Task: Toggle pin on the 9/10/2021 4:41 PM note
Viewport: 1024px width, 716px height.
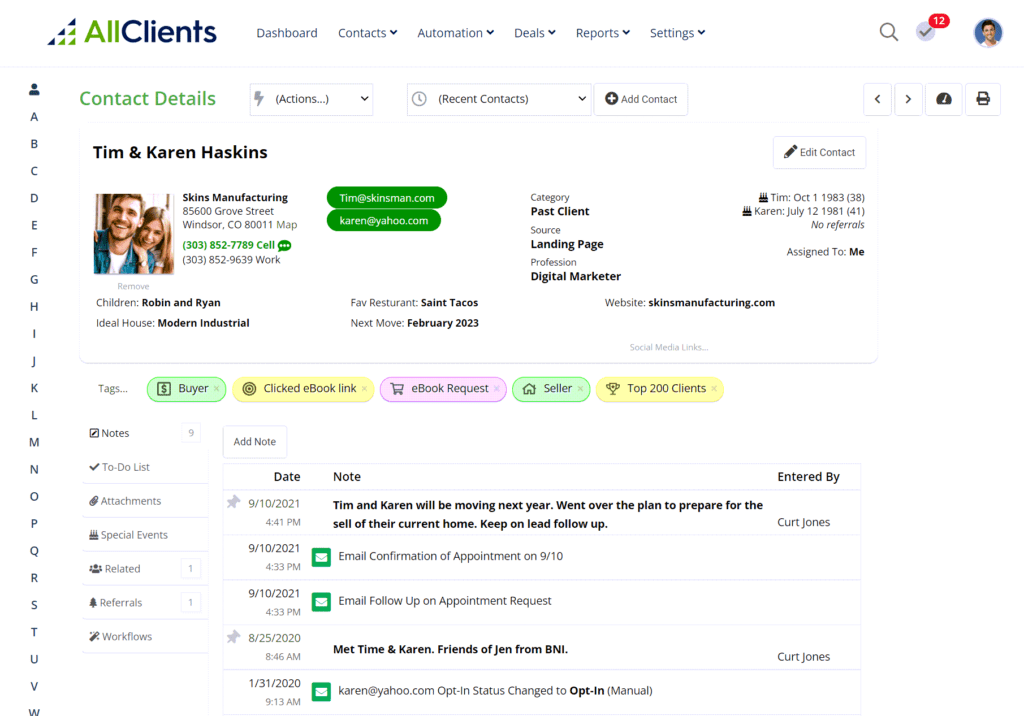Action: (233, 502)
